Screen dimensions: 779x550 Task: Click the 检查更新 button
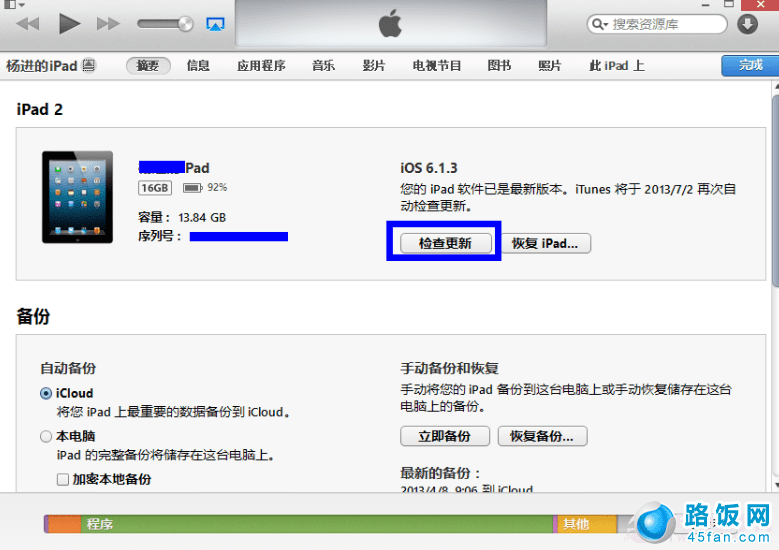point(446,243)
